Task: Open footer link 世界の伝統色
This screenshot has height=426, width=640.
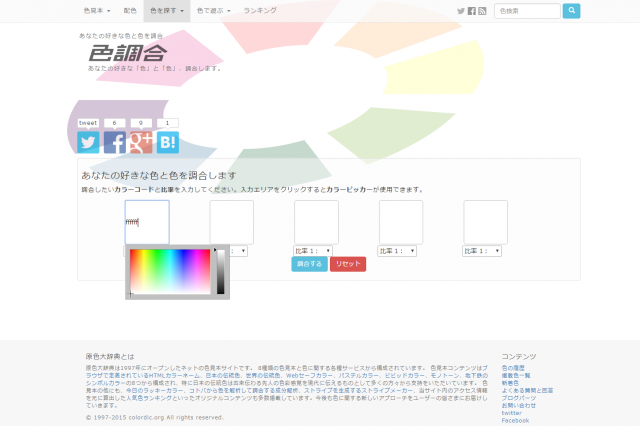Action: click(x=263, y=375)
